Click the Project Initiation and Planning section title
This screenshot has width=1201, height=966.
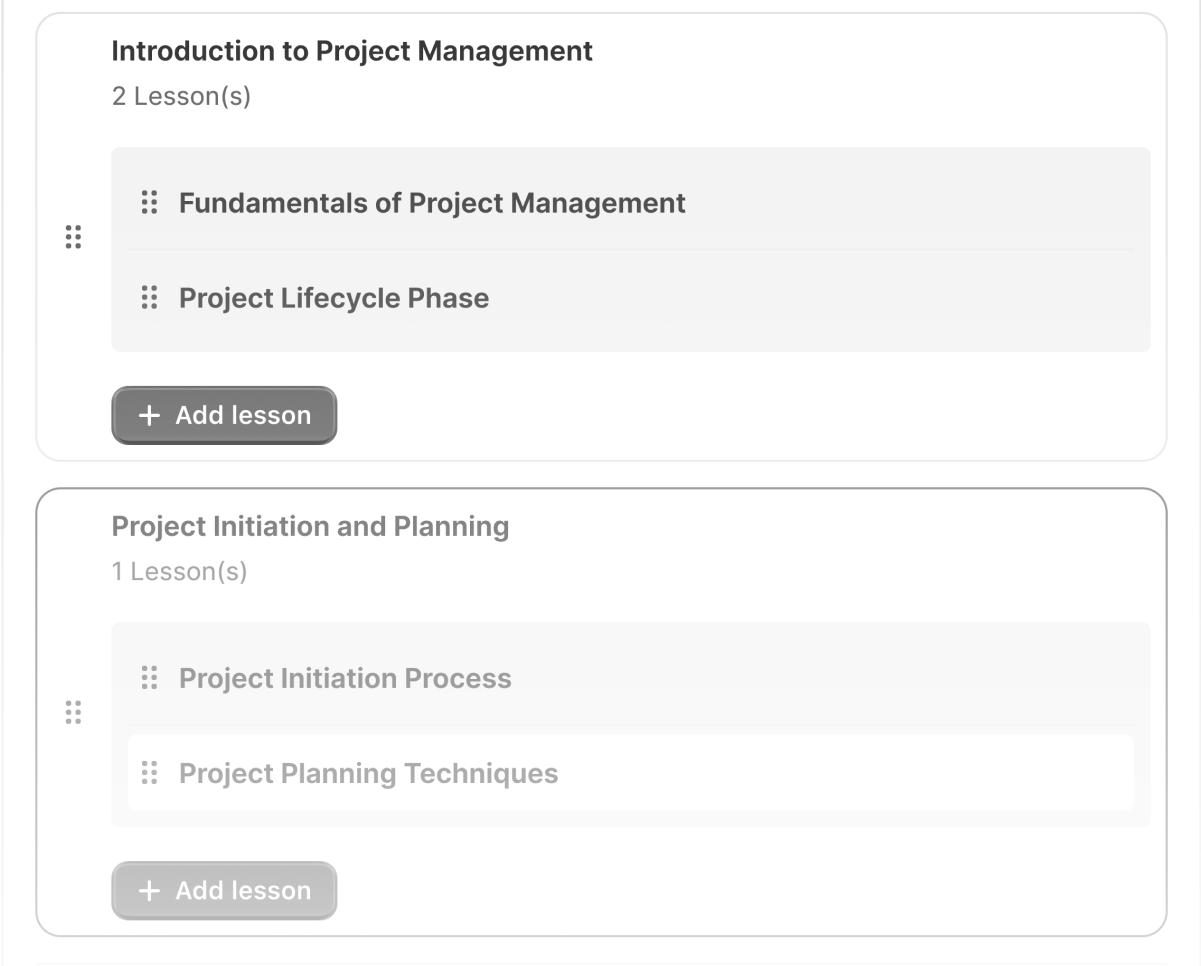pyautogui.click(x=310, y=526)
